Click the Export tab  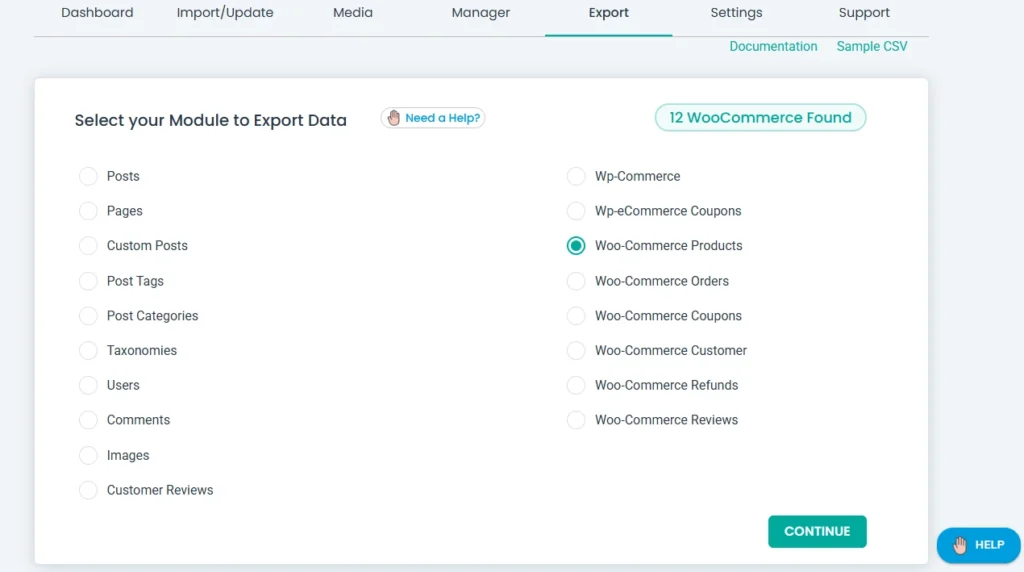(609, 12)
